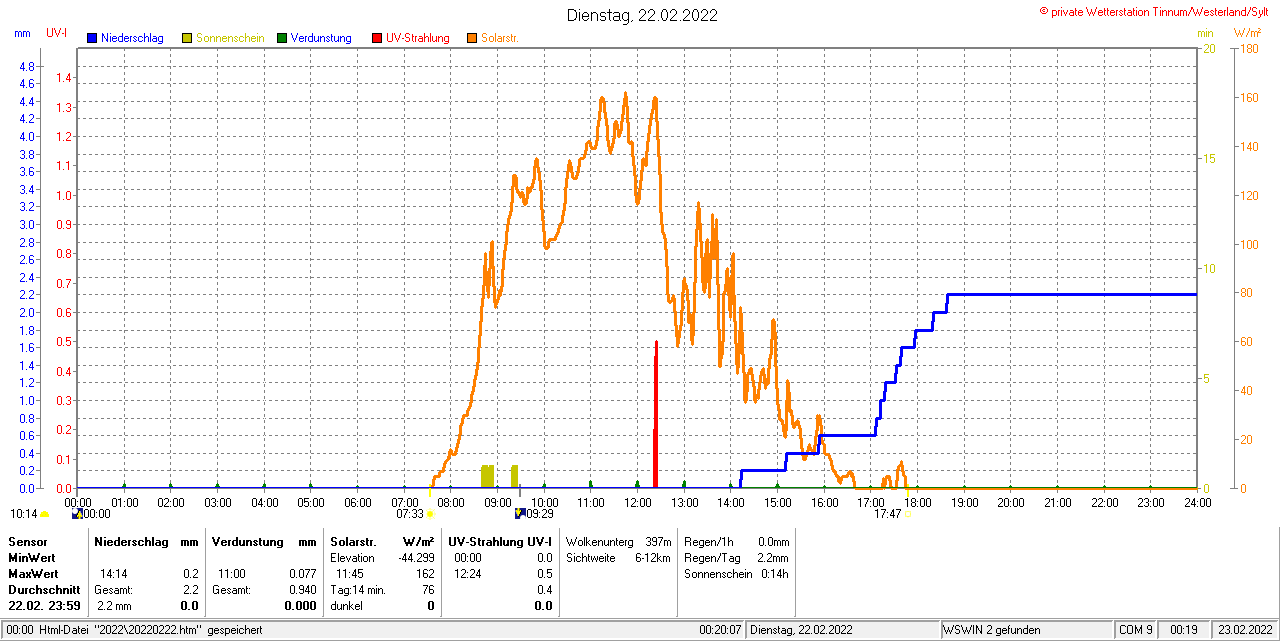Click the UV-I axis unit label
Viewport: 1280px width, 641px height.
pos(57,33)
